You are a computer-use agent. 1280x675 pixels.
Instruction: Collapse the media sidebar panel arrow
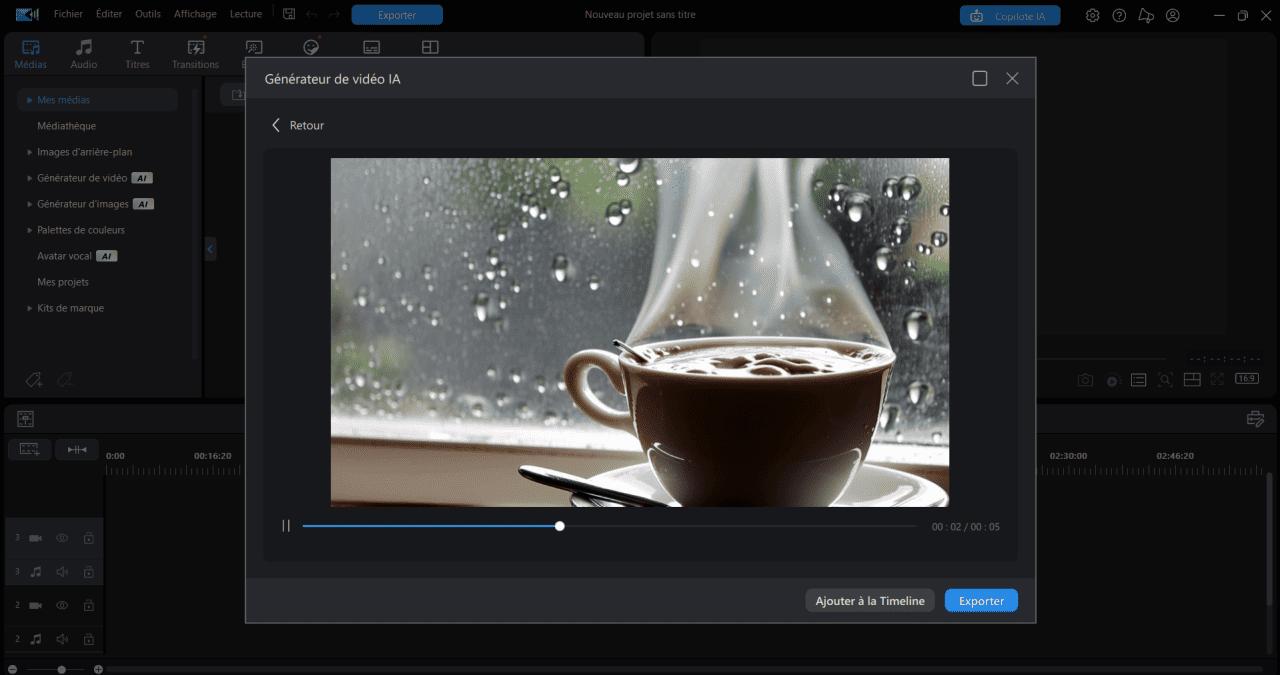click(210, 248)
